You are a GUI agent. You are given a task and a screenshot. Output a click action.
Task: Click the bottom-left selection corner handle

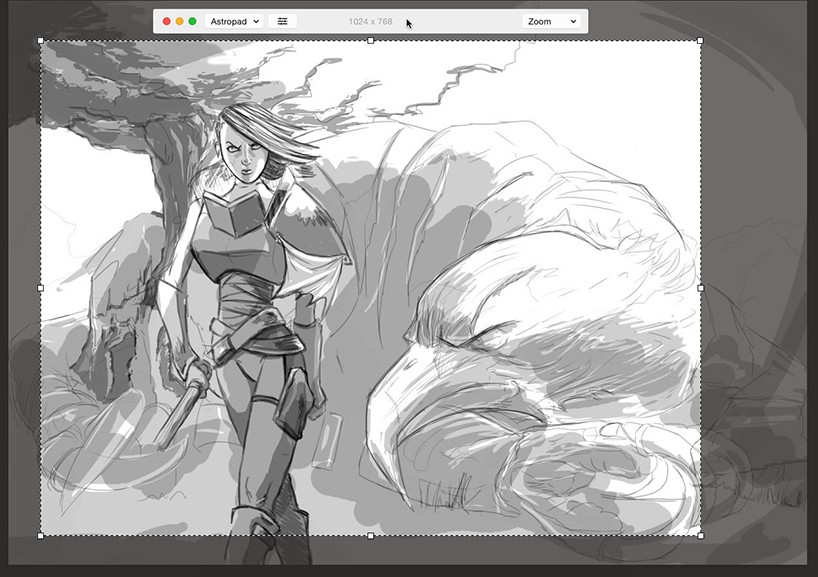(x=41, y=536)
